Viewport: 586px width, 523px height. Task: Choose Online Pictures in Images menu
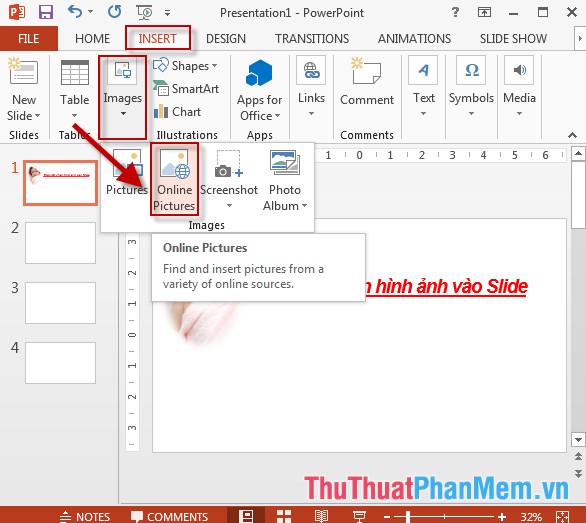174,179
